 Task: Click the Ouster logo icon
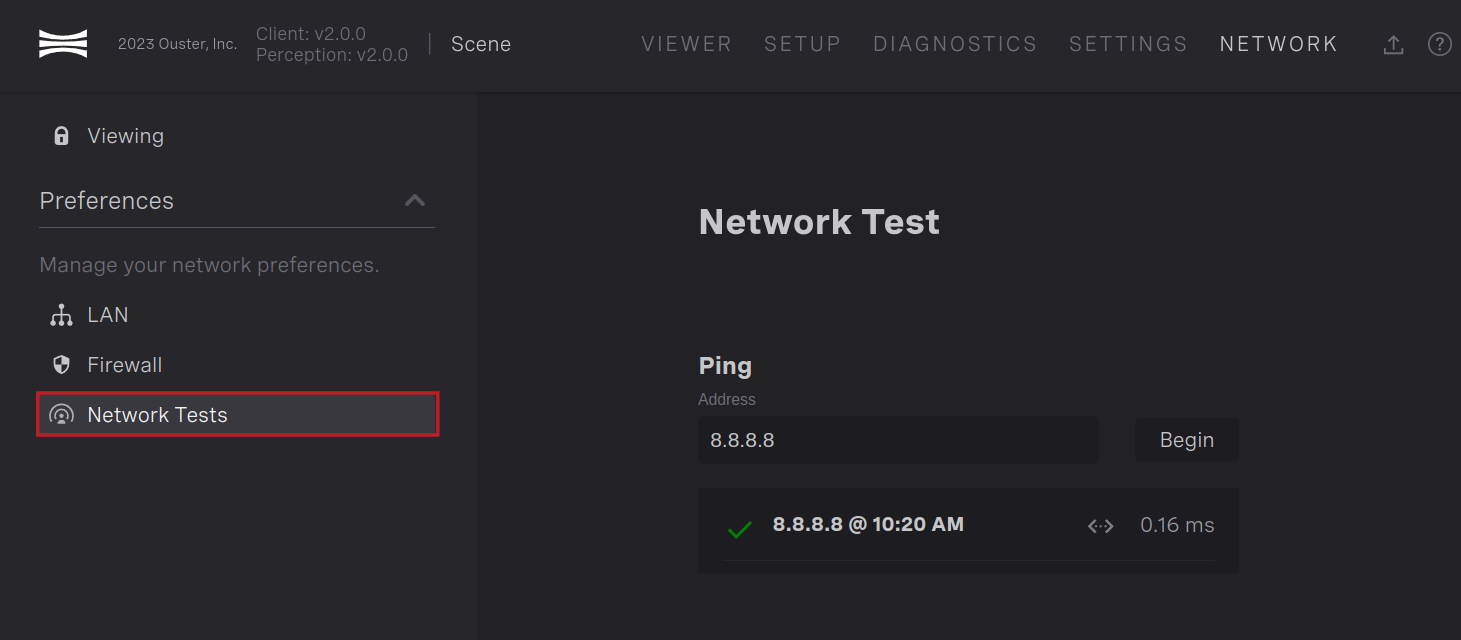pyautogui.click(x=63, y=44)
